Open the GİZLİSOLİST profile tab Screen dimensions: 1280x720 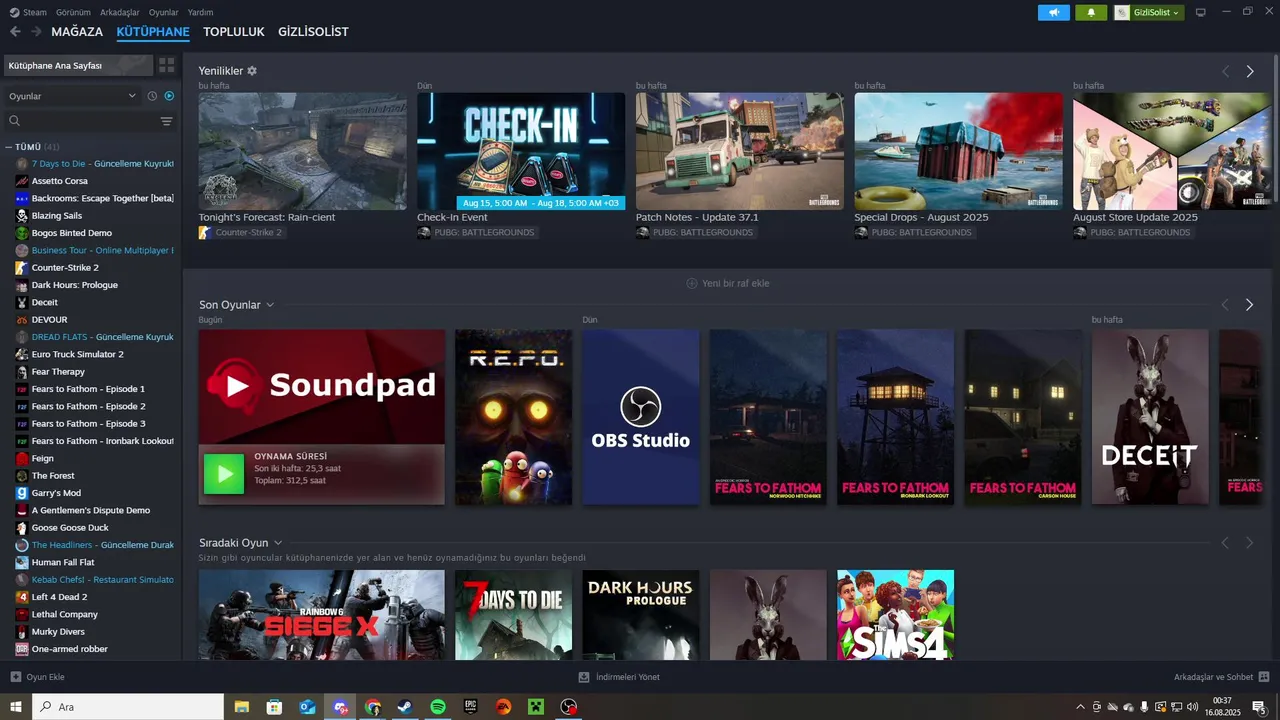[313, 32]
